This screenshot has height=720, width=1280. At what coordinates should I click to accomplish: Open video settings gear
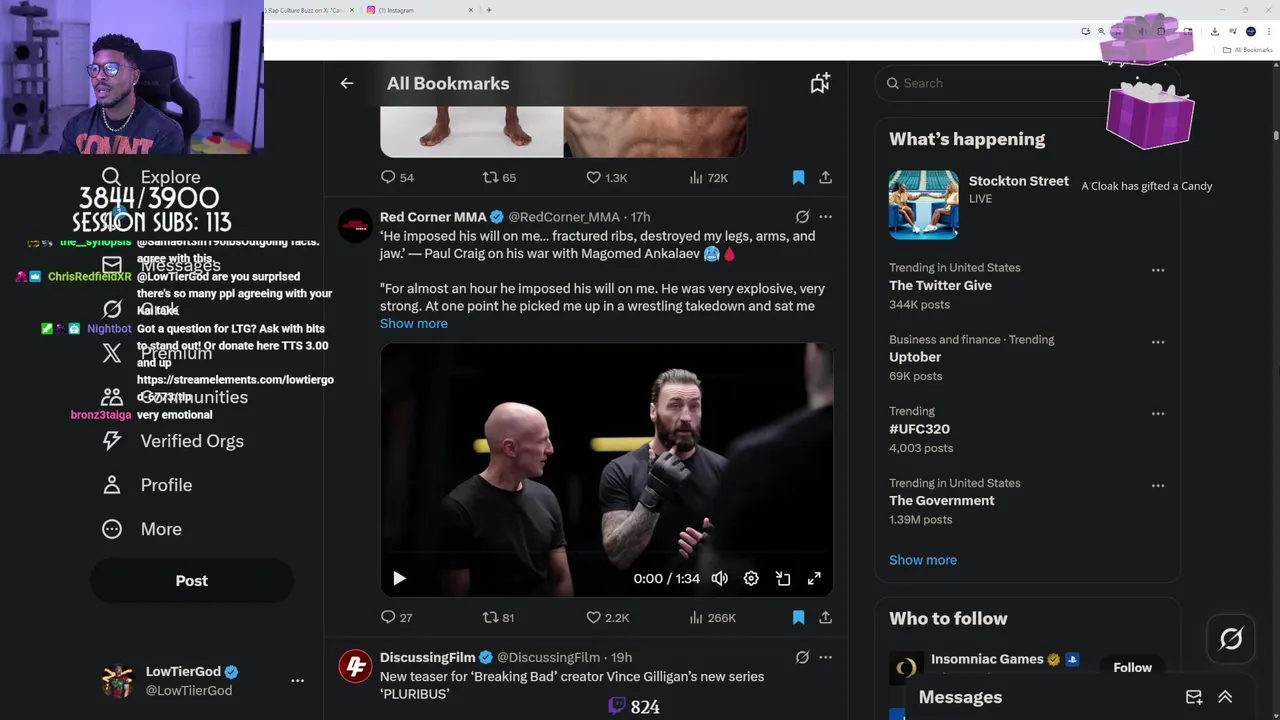coord(751,578)
